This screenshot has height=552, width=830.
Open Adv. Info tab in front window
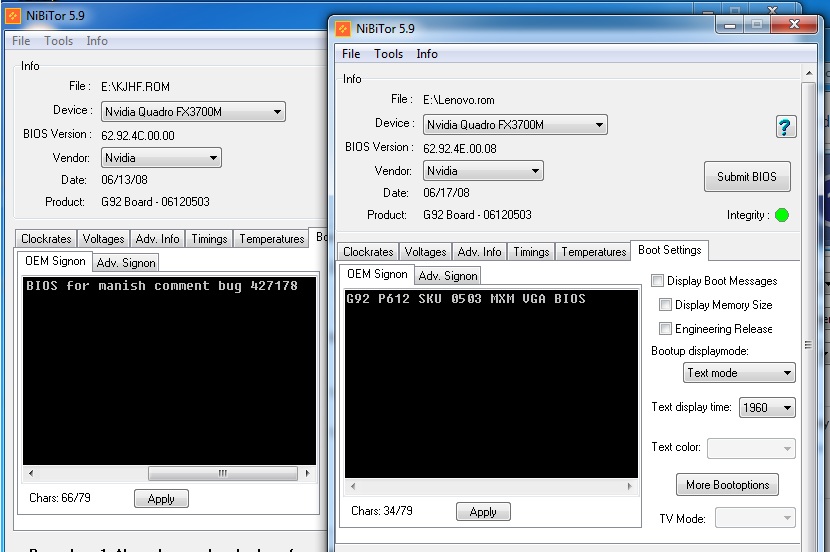pos(479,252)
